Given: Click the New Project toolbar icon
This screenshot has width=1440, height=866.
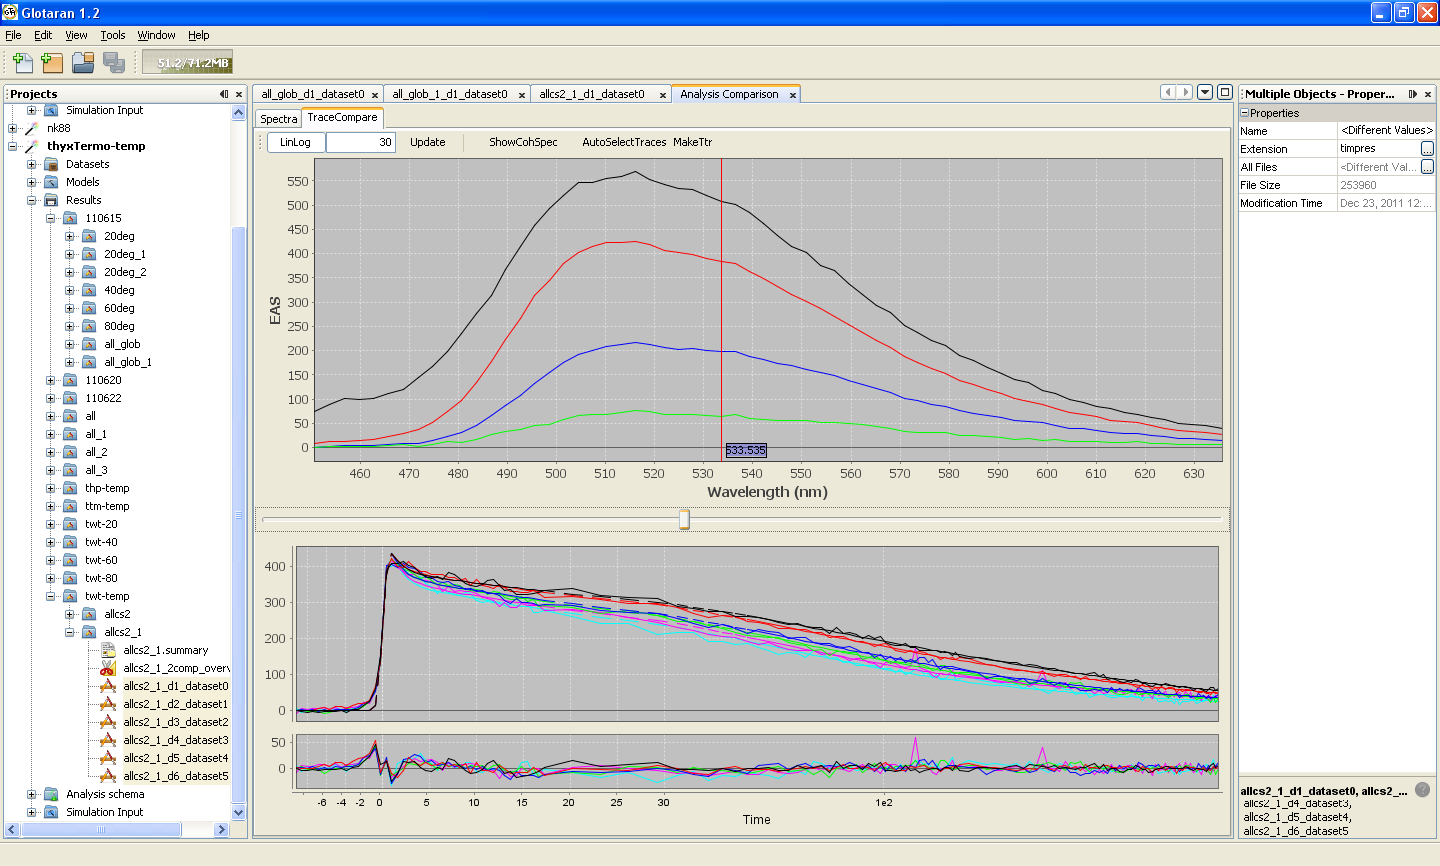Looking at the screenshot, I should 52,62.
